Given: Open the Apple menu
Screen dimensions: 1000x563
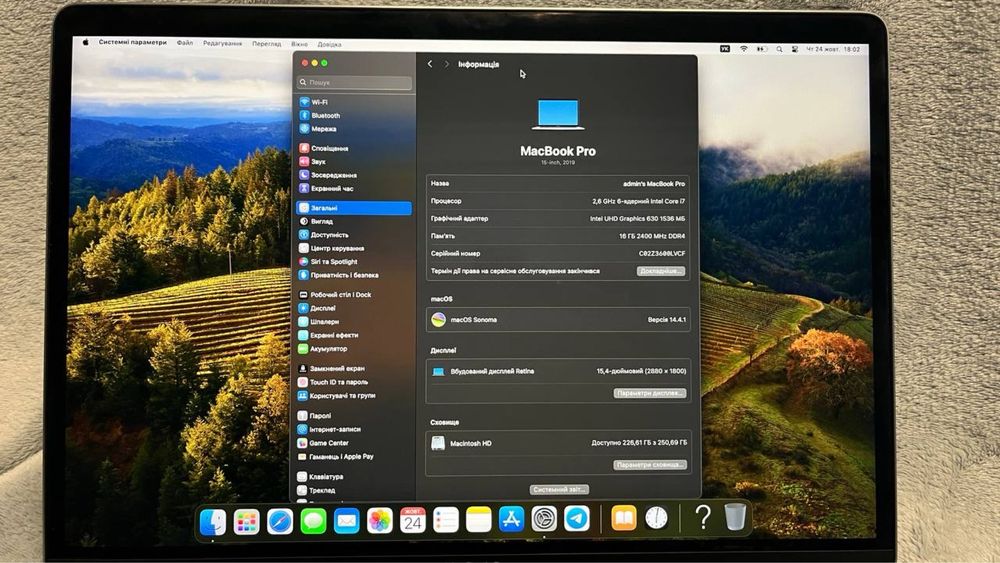Looking at the screenshot, I should click(85, 42).
